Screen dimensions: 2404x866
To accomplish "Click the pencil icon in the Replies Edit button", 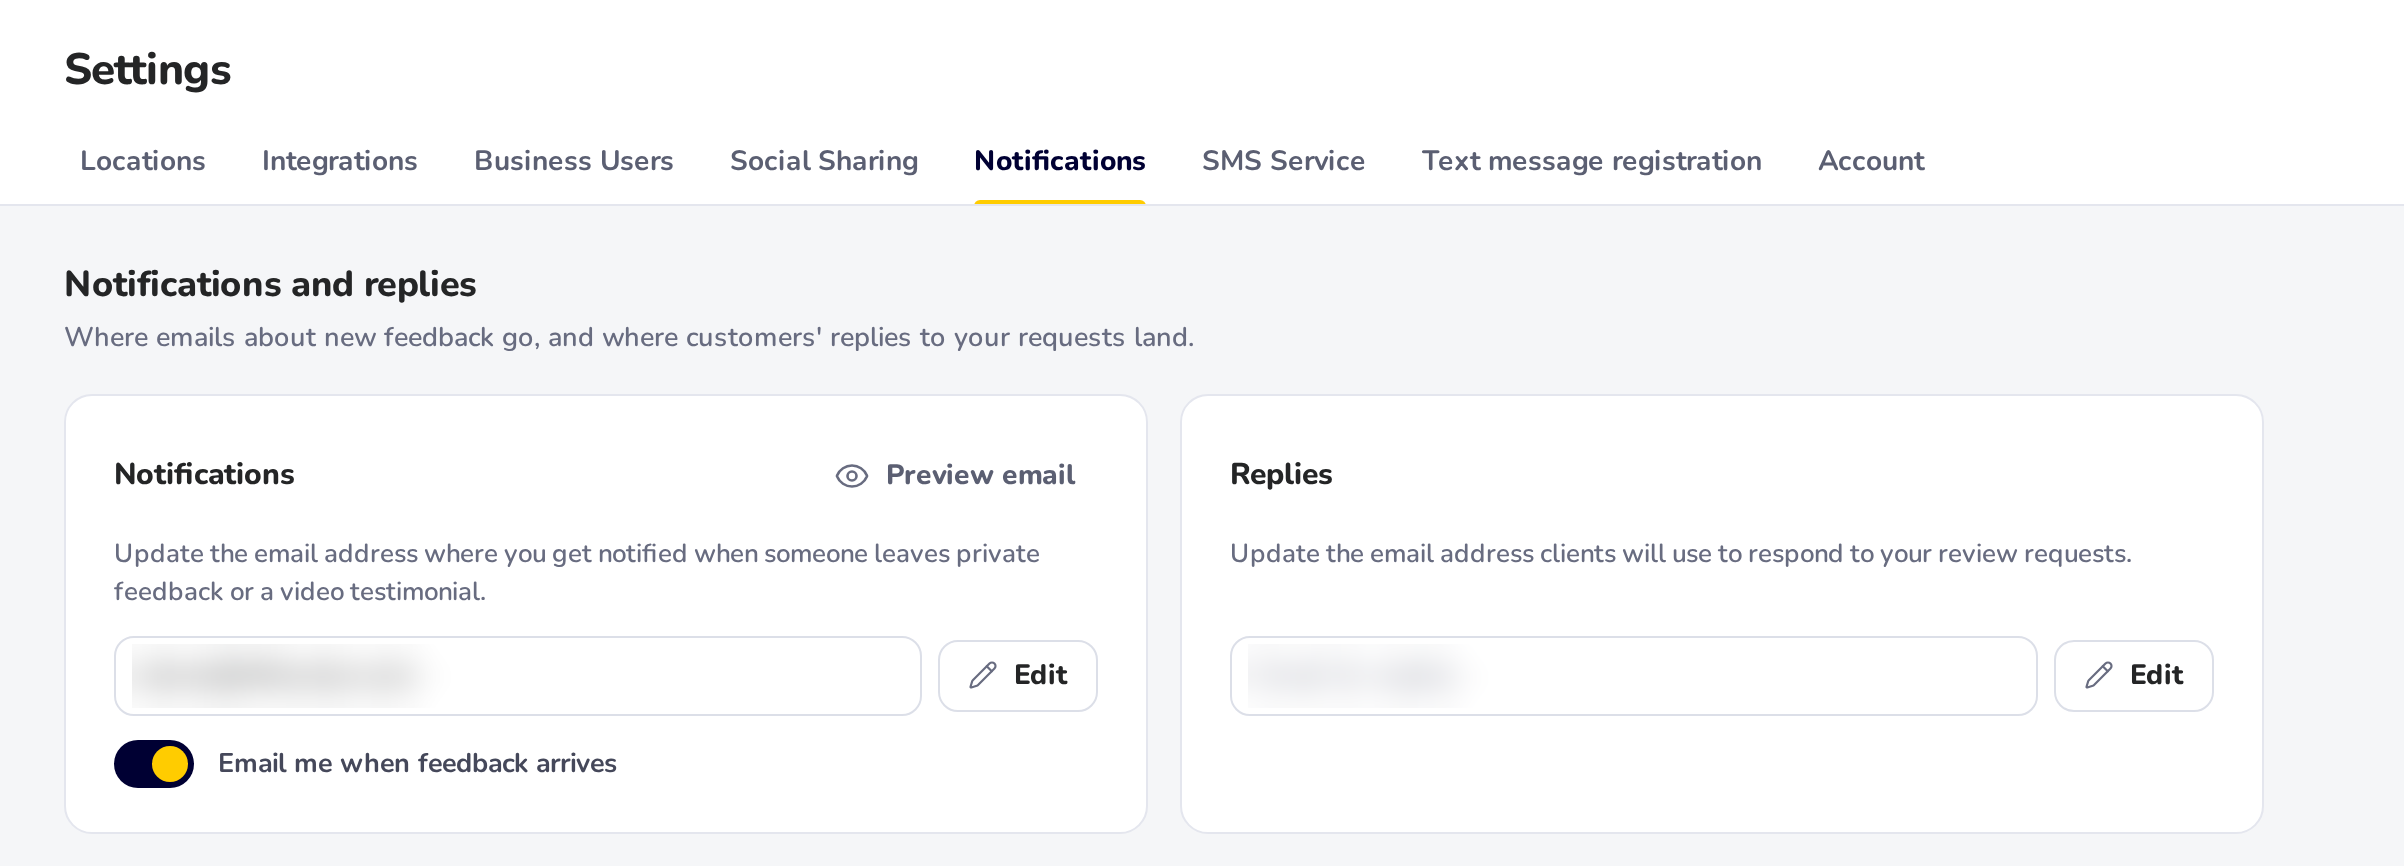I will 2099,676.
